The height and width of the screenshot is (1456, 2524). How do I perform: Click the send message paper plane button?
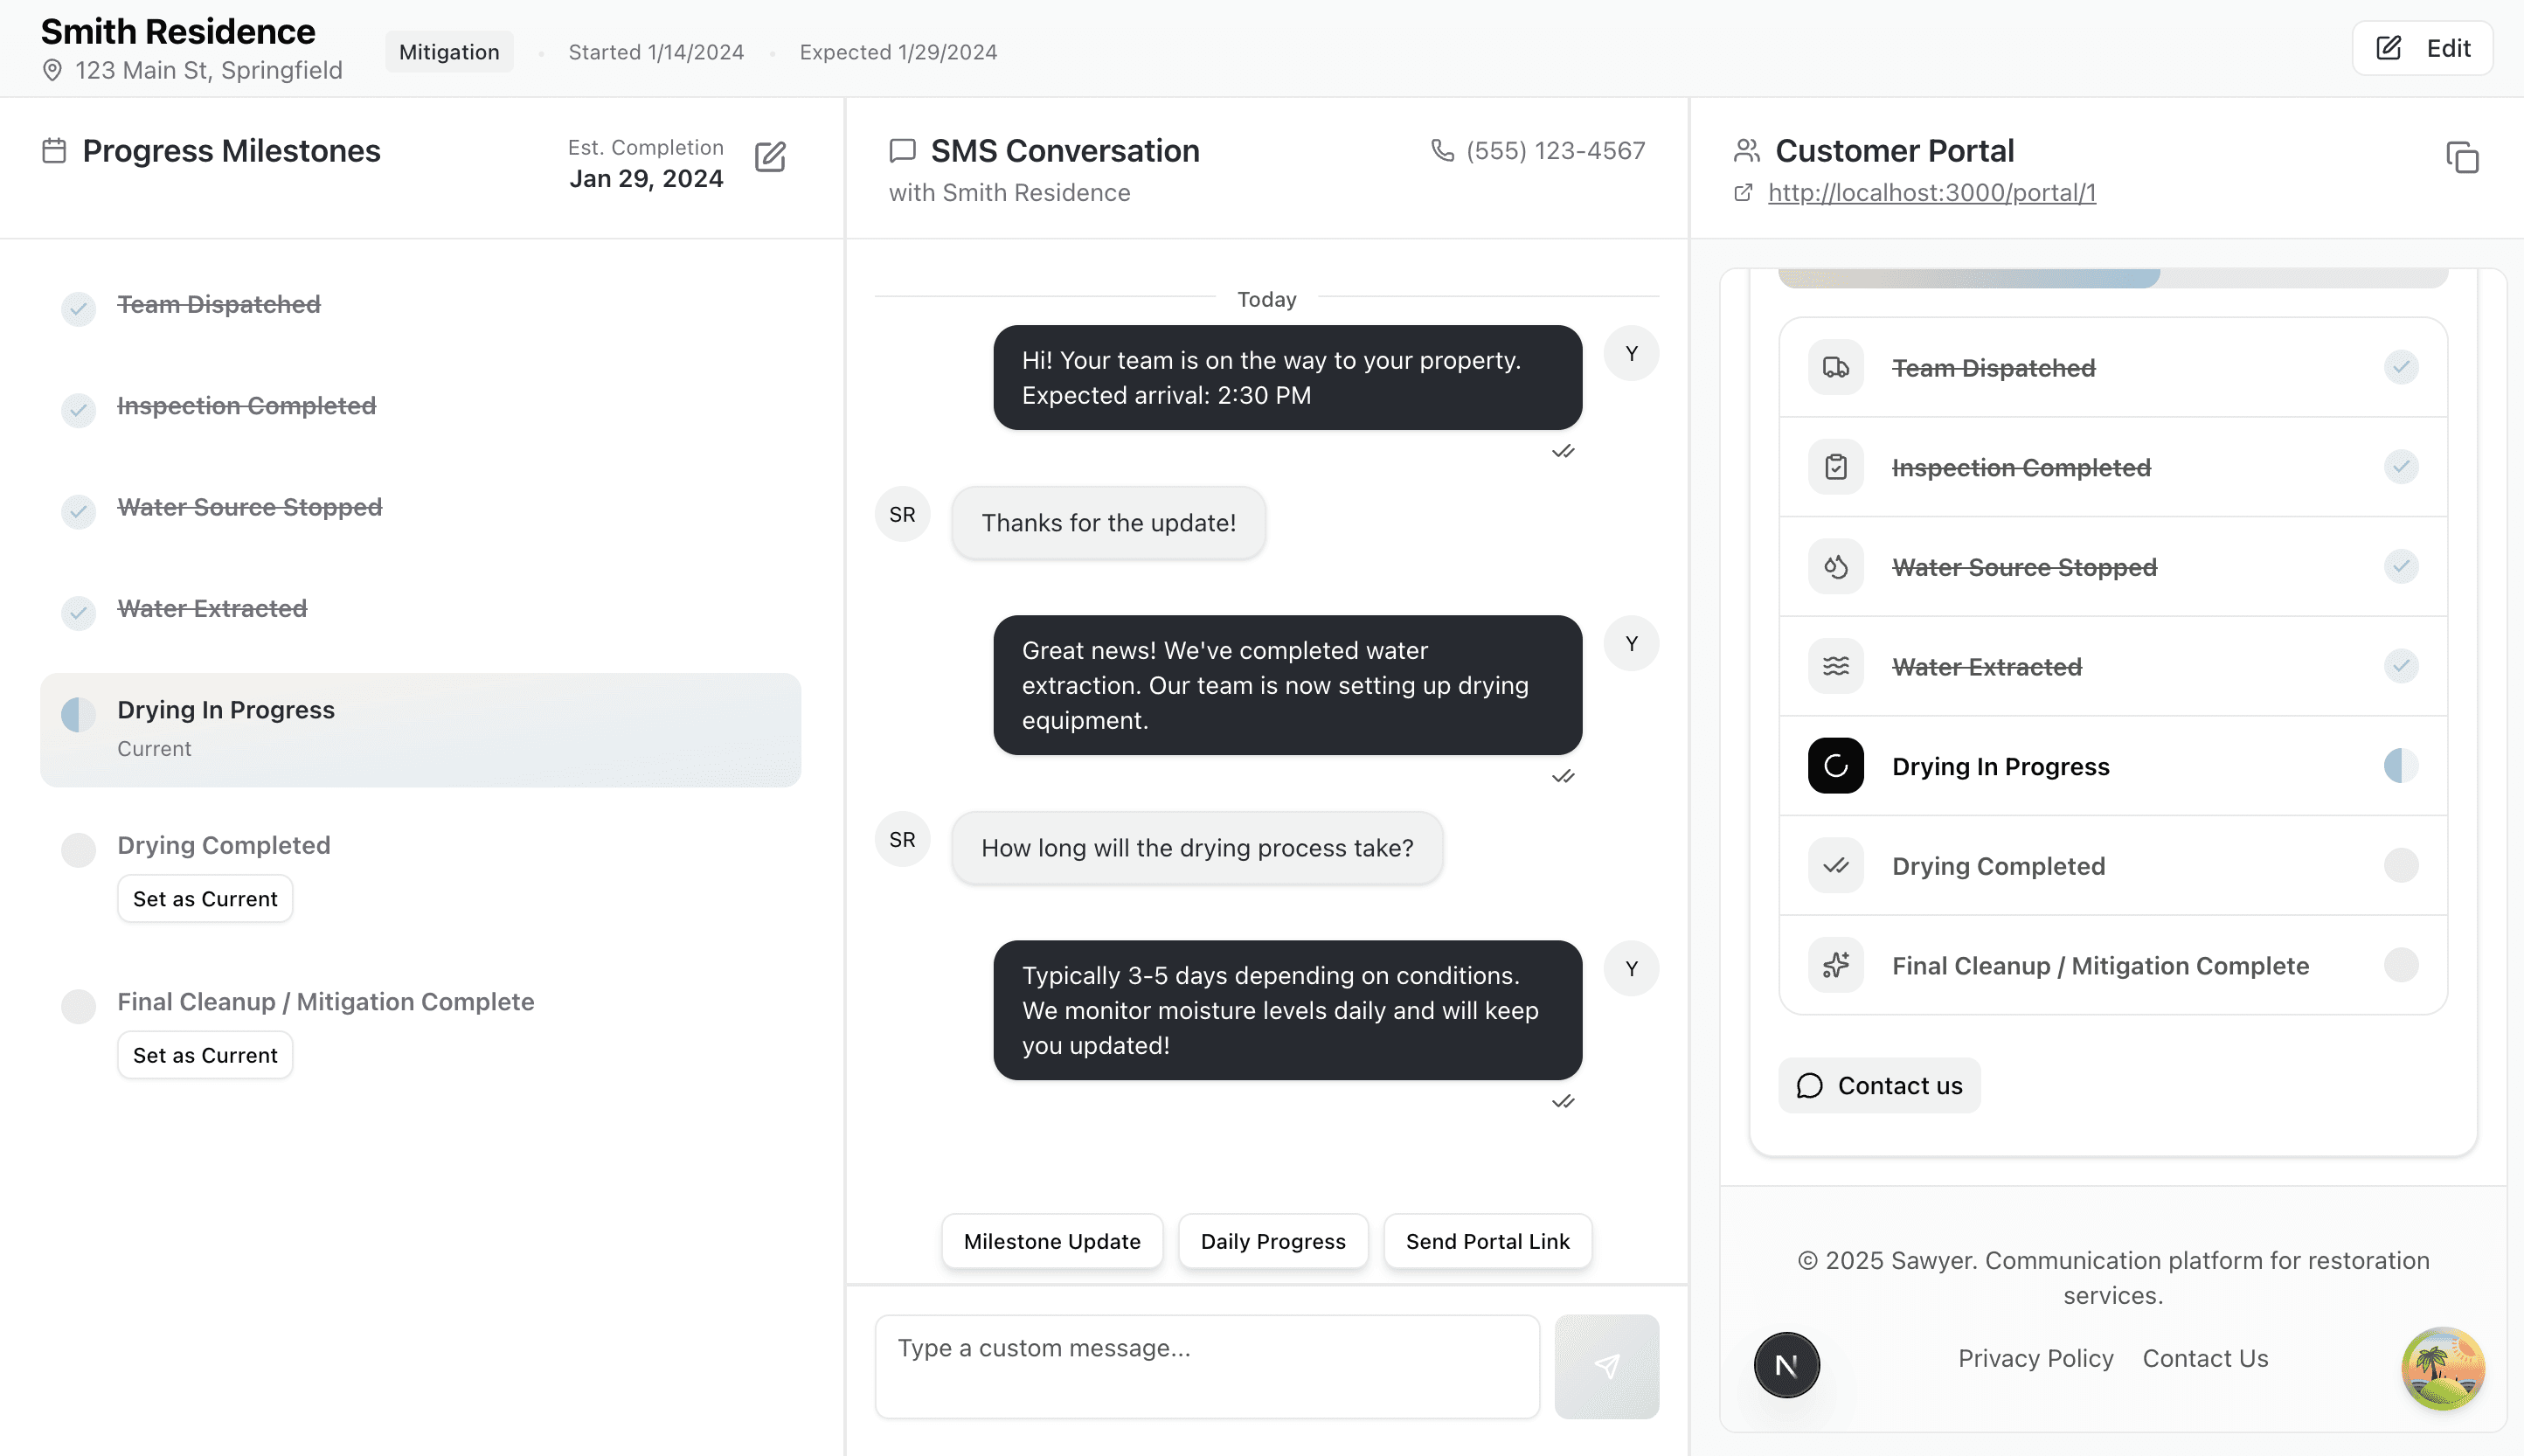(x=1606, y=1366)
